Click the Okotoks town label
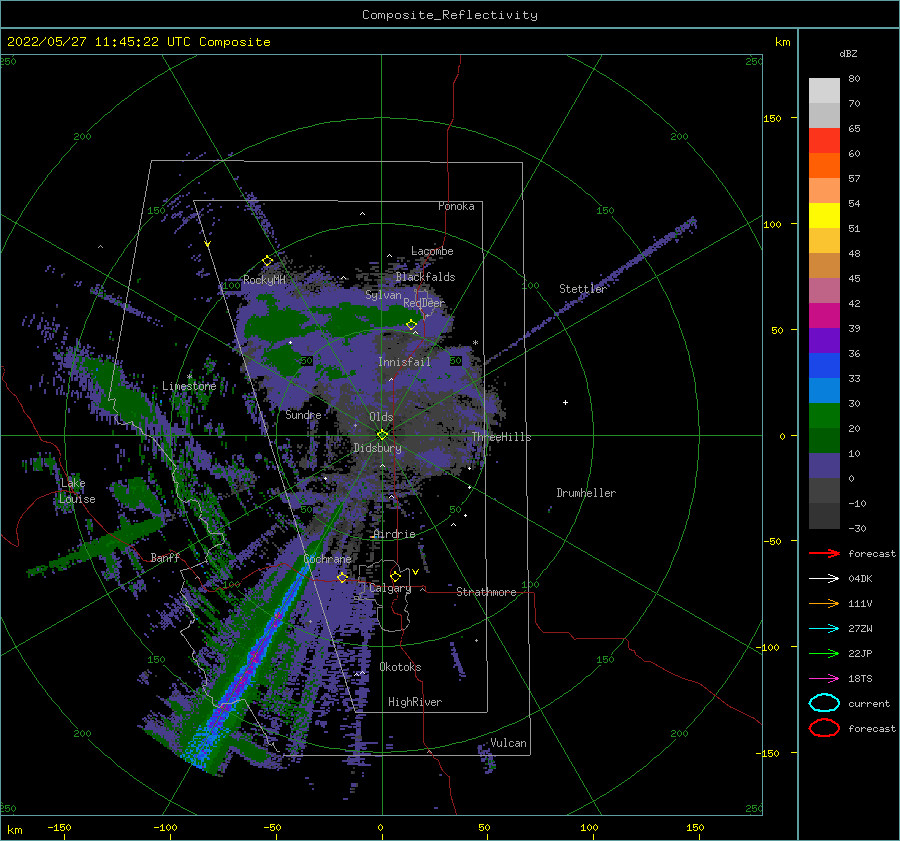Image resolution: width=900 pixels, height=841 pixels. pos(400,667)
